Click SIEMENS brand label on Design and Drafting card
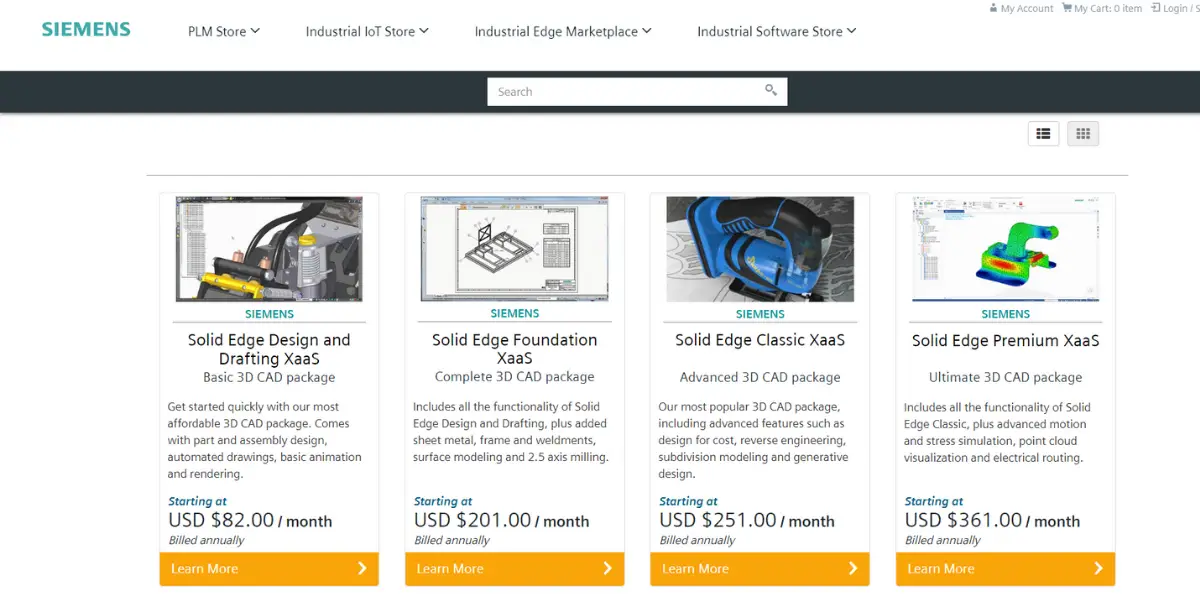This screenshot has width=1200, height=600. pos(269,313)
